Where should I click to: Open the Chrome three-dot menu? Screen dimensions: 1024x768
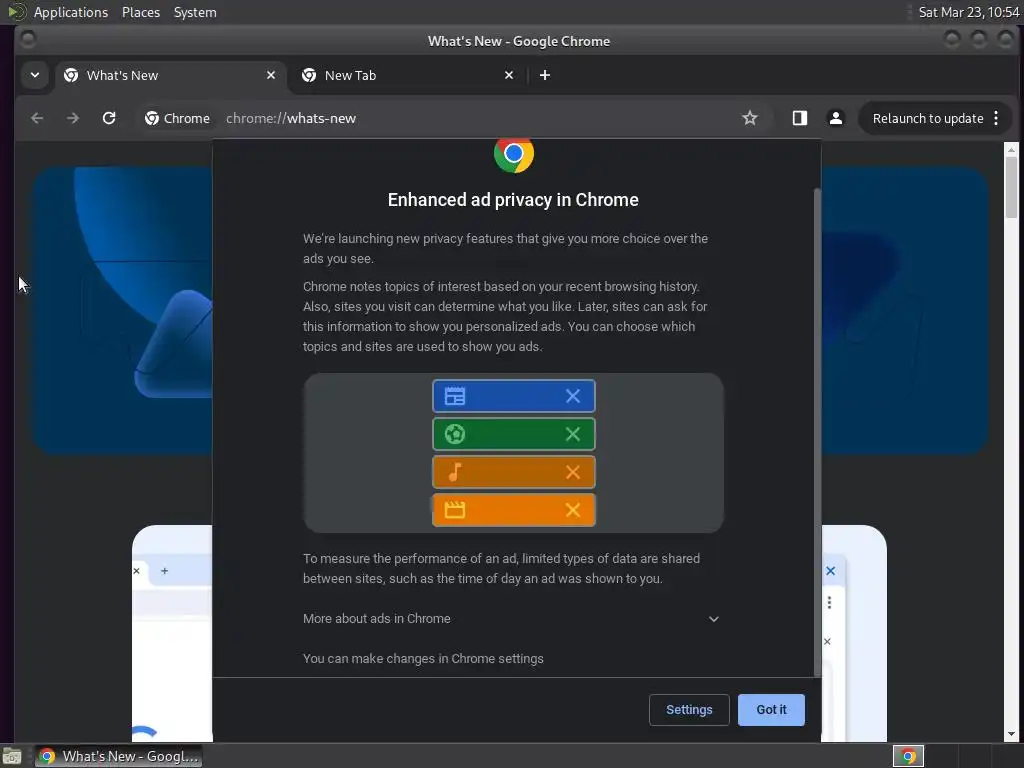(x=996, y=118)
